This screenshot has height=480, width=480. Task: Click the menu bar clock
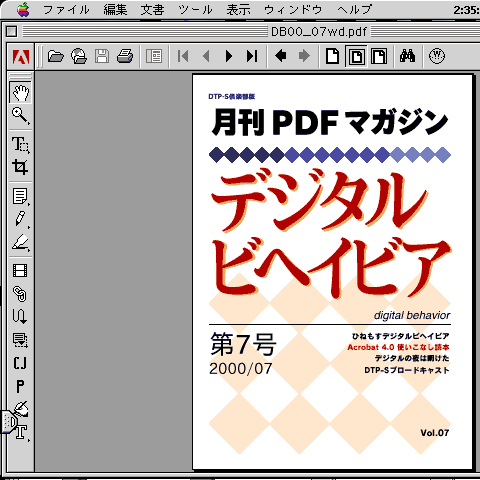click(x=466, y=10)
